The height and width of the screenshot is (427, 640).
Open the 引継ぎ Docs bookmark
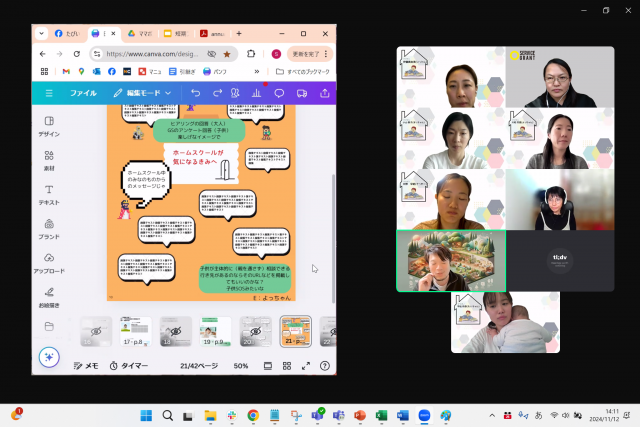(182, 71)
